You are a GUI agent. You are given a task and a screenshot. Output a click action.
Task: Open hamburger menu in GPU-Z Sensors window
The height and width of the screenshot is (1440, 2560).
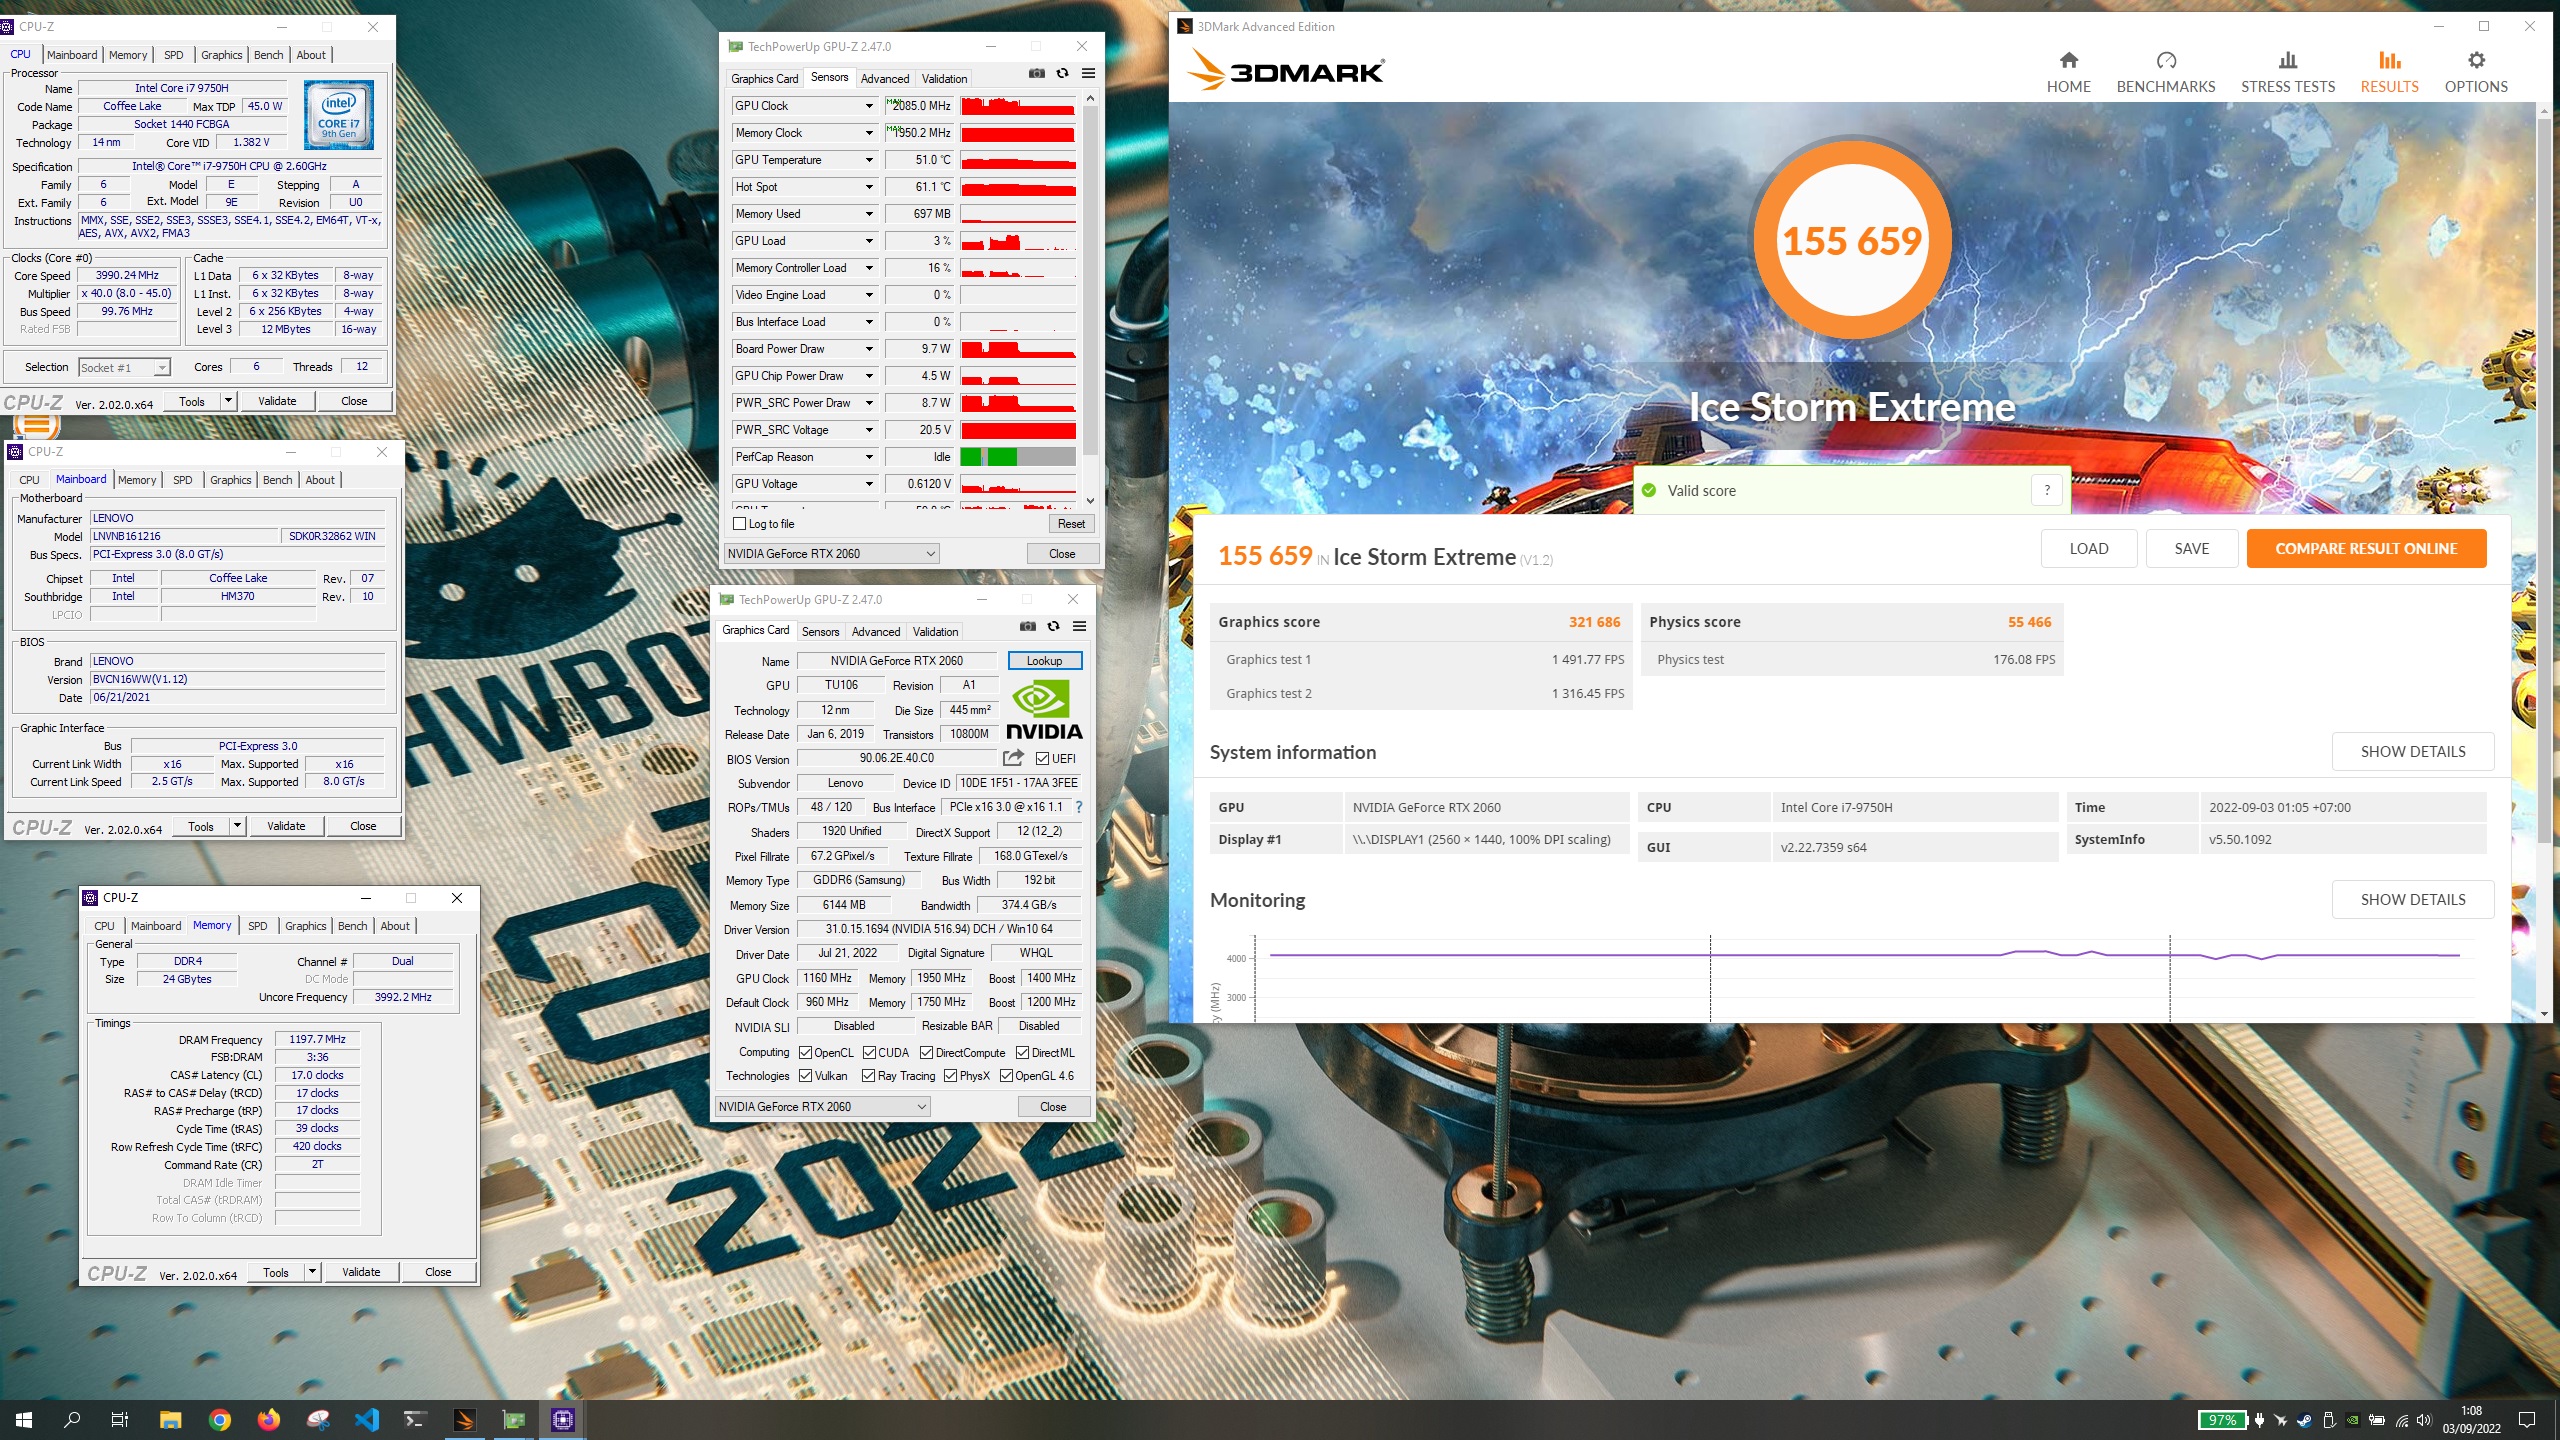[1088, 73]
